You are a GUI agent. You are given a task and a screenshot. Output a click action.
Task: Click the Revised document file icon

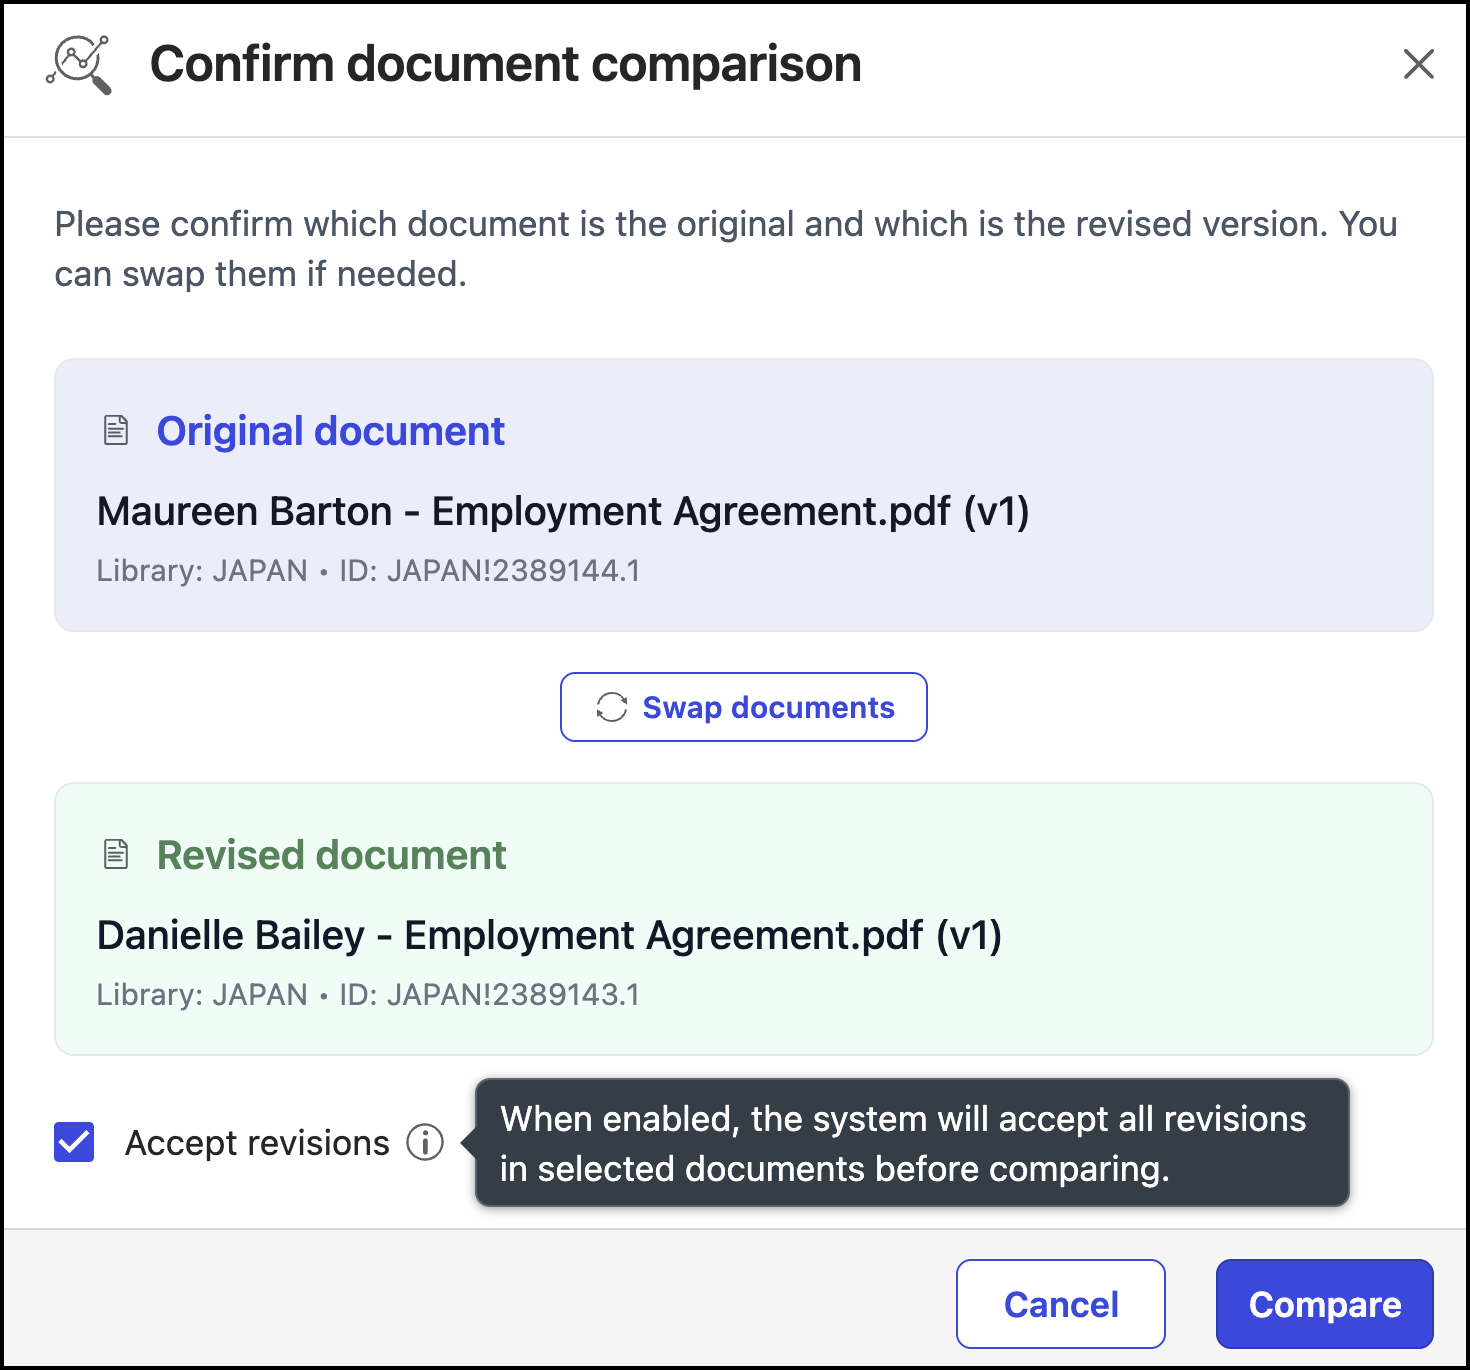click(116, 855)
